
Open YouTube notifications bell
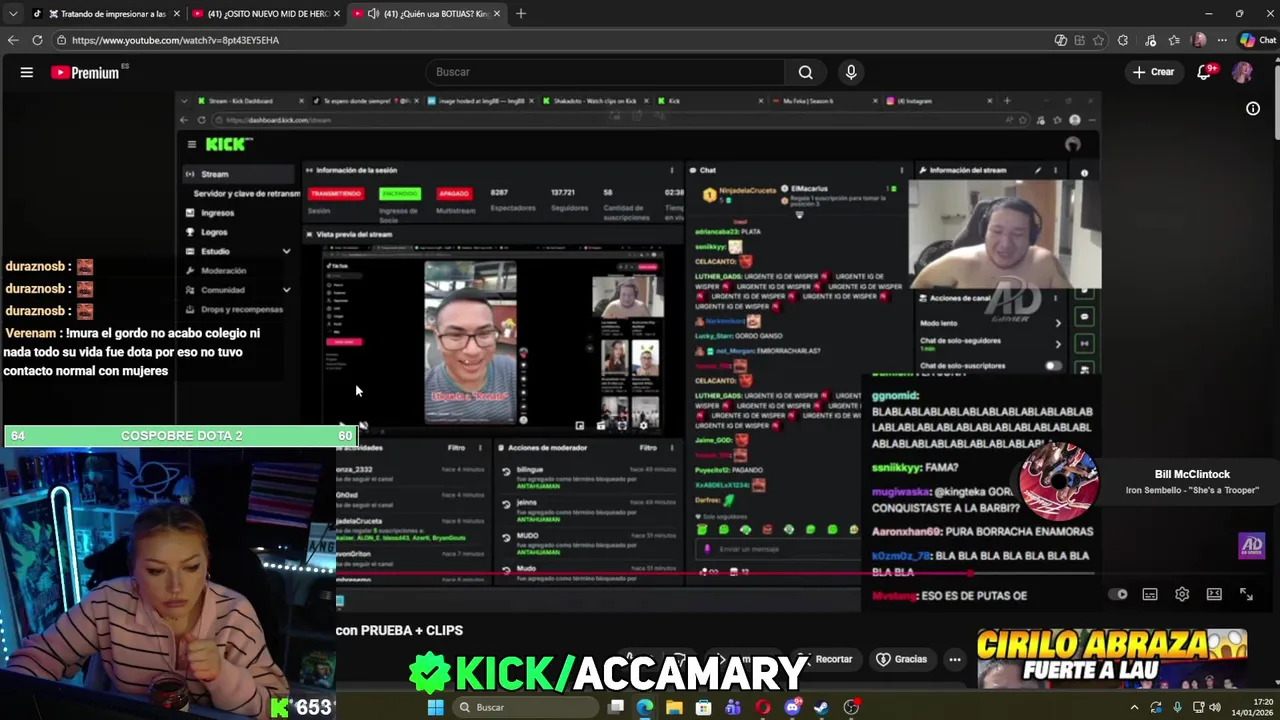[1205, 72]
